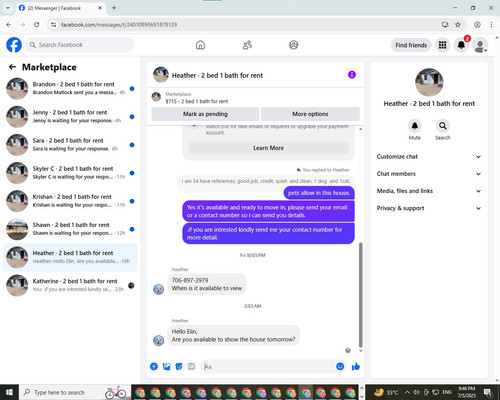Open Brandon 2 bed 1 bath conversation
The image size is (500, 400).
coord(70,88)
